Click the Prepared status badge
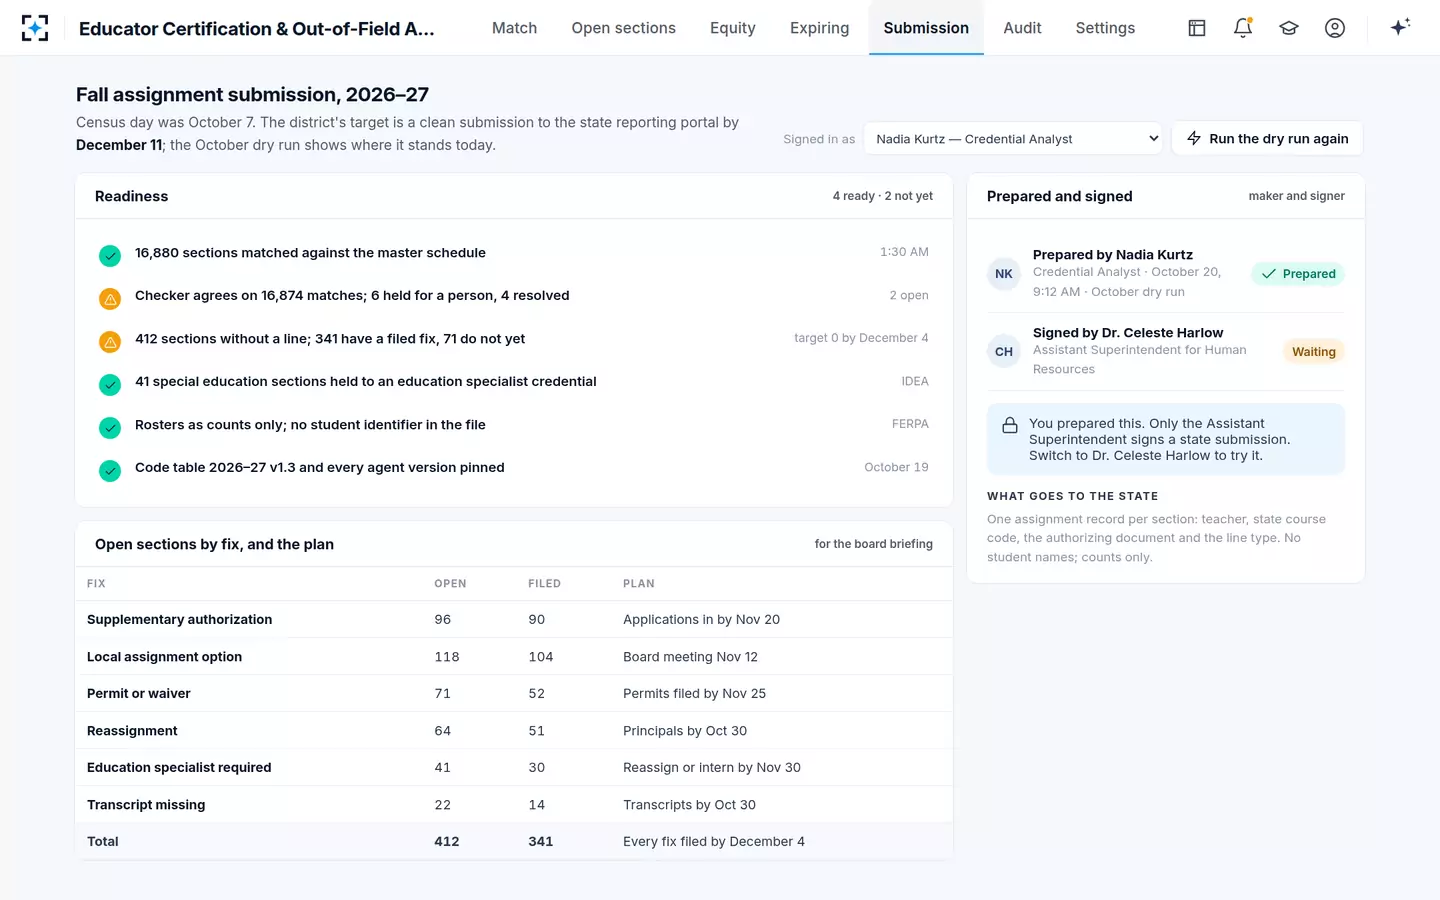Image resolution: width=1440 pixels, height=900 pixels. (1298, 274)
